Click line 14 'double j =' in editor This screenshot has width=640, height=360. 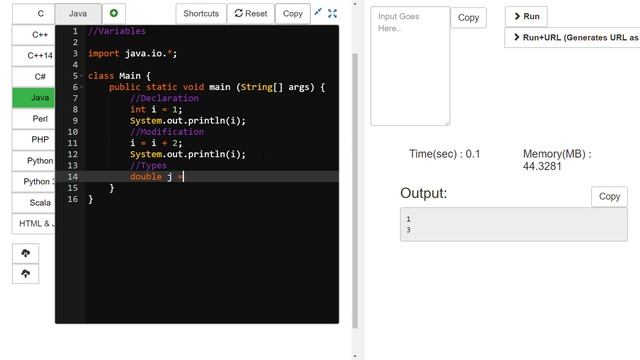pyautogui.click(x=157, y=177)
